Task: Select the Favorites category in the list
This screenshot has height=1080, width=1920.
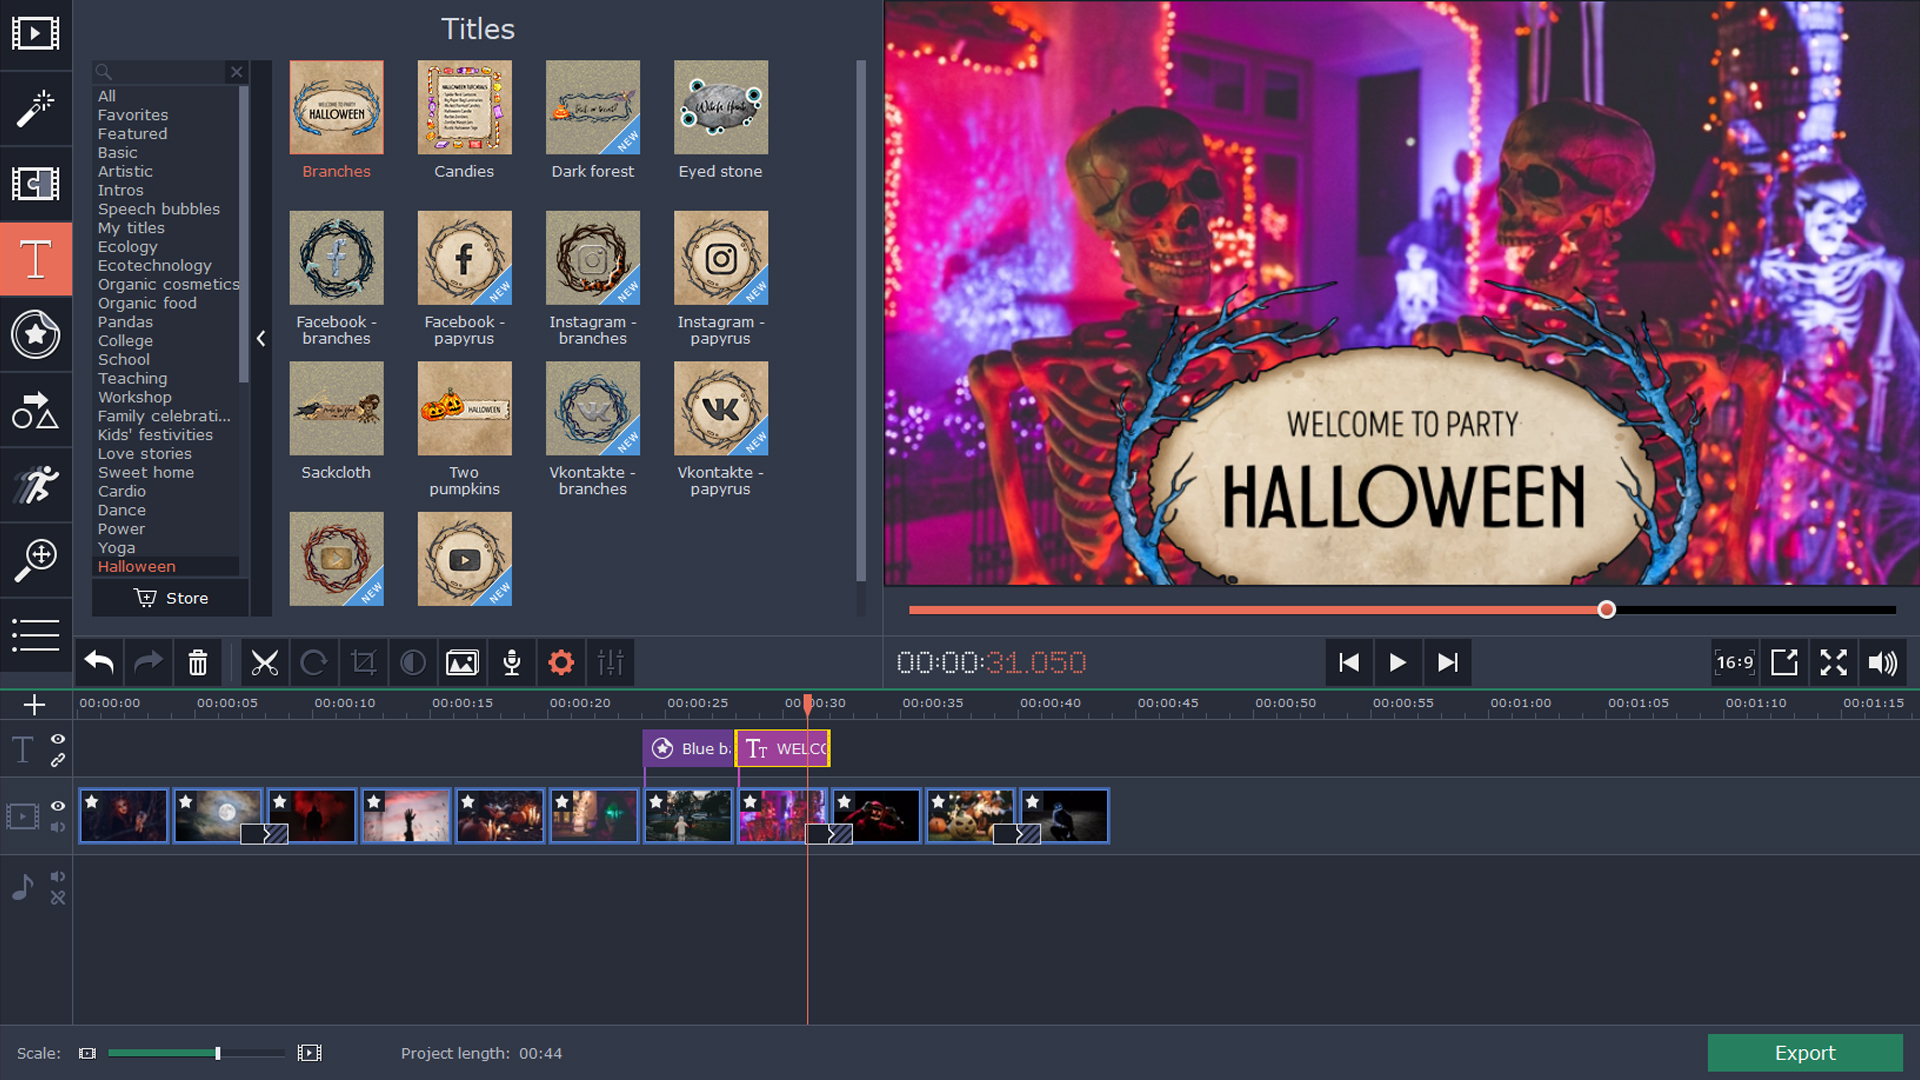Action: pyautogui.click(x=132, y=114)
